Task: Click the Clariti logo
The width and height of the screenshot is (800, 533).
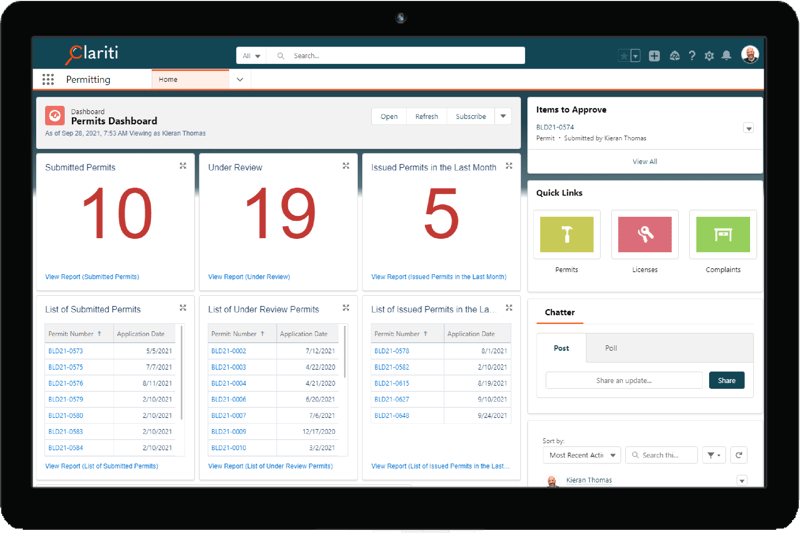Action: (92, 54)
